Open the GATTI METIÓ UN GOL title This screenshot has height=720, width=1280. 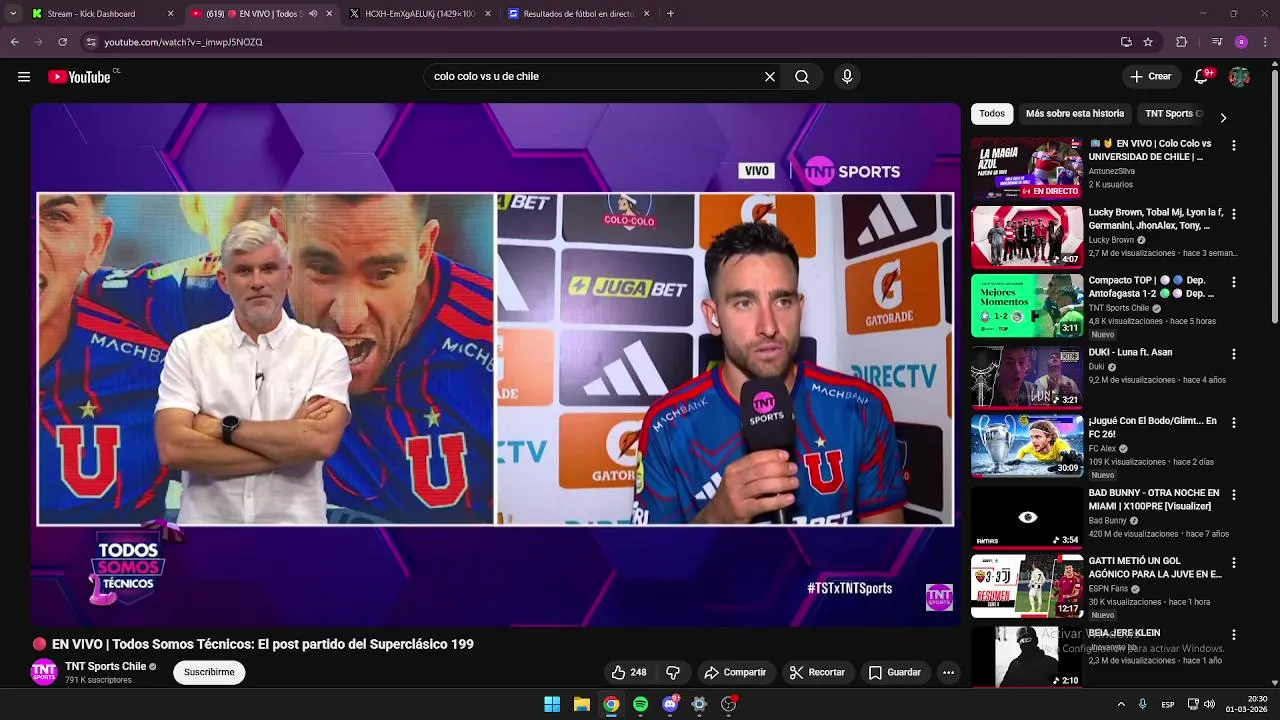tap(1155, 568)
